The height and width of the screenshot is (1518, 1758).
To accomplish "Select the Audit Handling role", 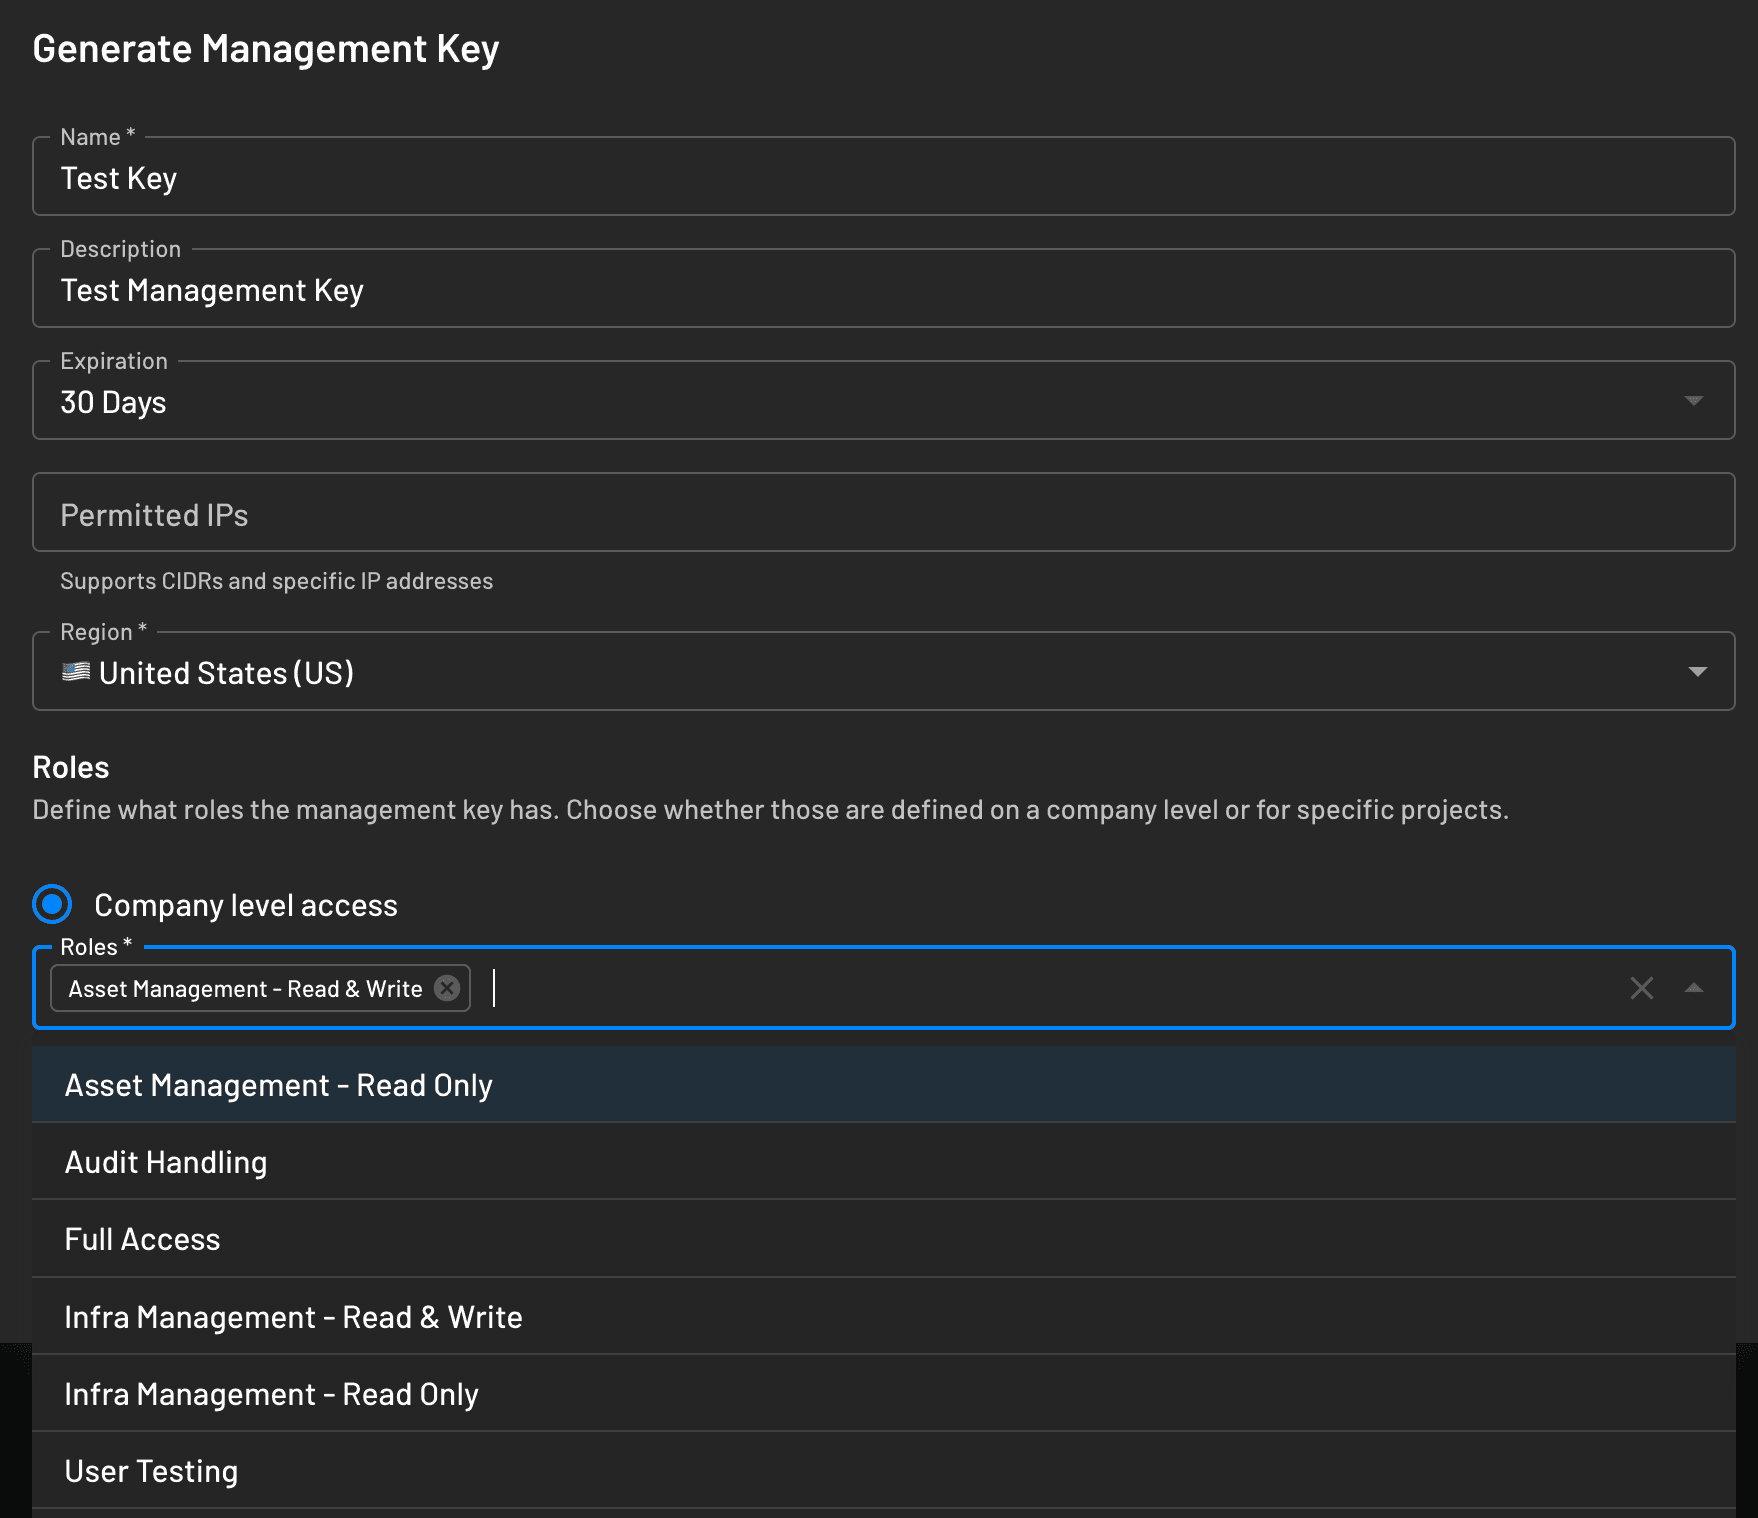I will pyautogui.click(x=165, y=1161).
